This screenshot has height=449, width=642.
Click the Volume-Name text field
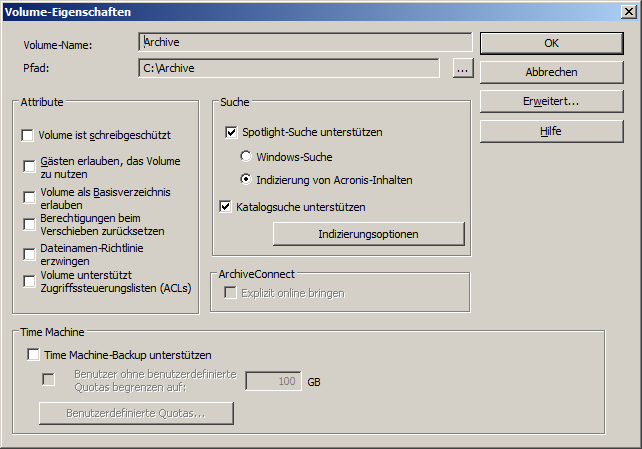click(305, 42)
